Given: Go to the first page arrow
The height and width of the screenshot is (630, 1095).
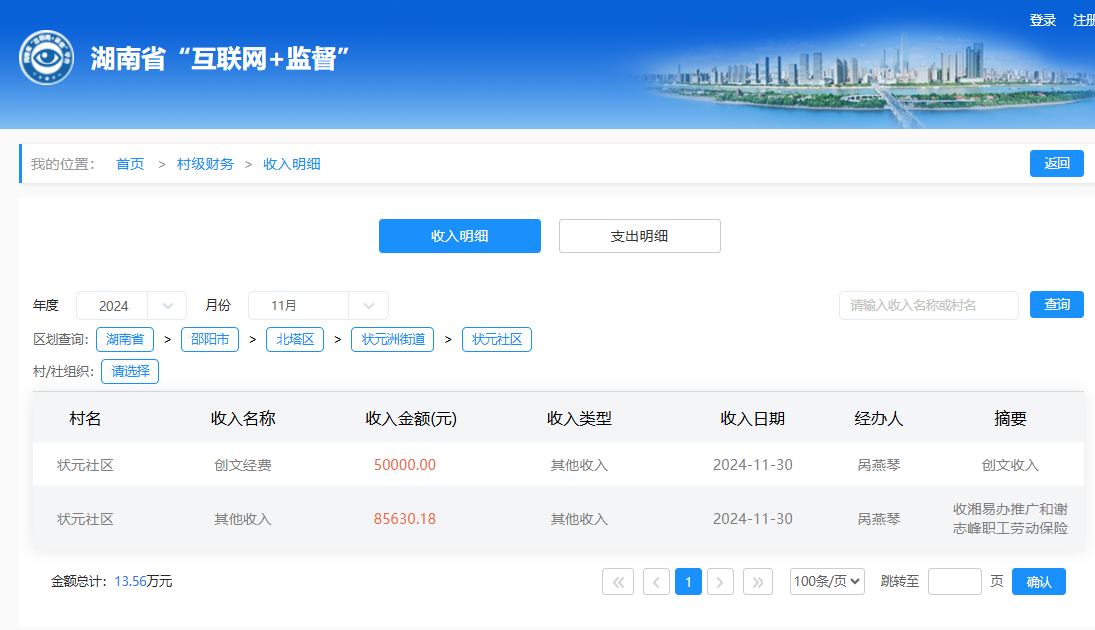Looking at the screenshot, I should point(618,582).
